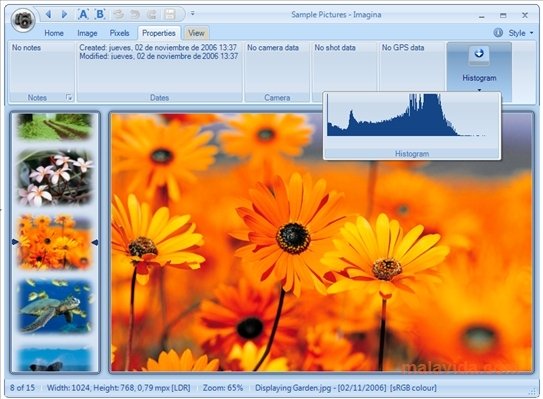Image resolution: width=543 pixels, height=399 pixels.
Task: Click the info icon beside Style
Action: pyautogui.click(x=498, y=33)
